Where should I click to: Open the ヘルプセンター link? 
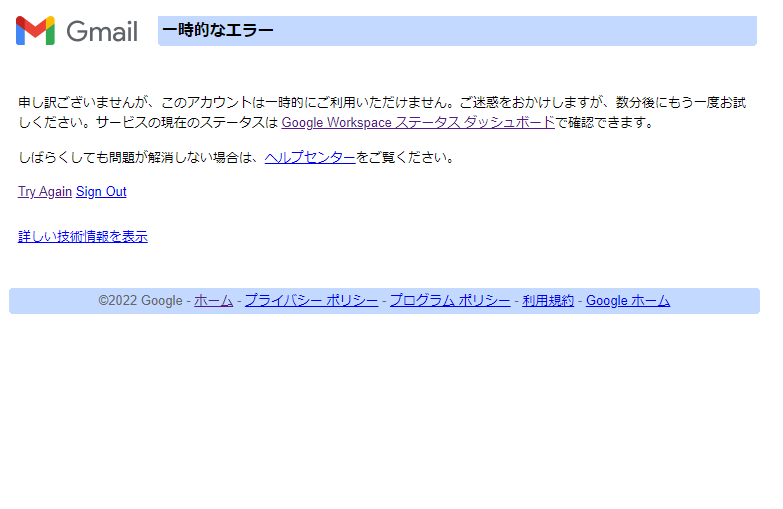[x=310, y=157]
